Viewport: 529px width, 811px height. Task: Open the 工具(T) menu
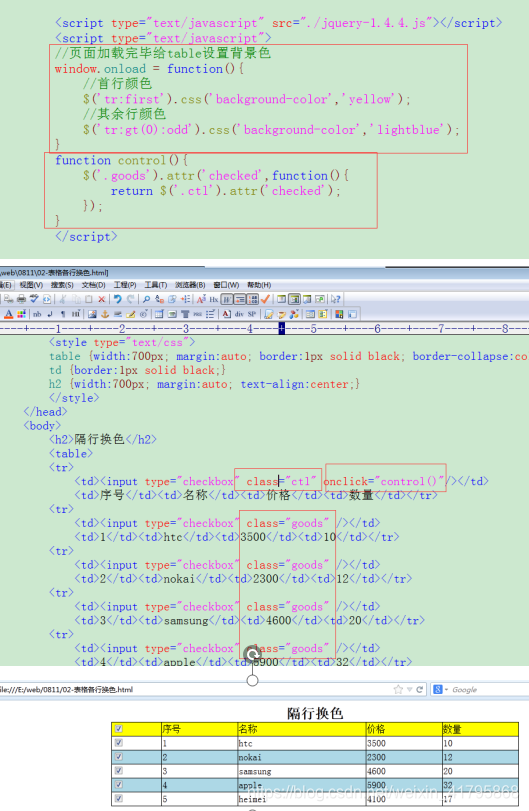click(x=156, y=285)
